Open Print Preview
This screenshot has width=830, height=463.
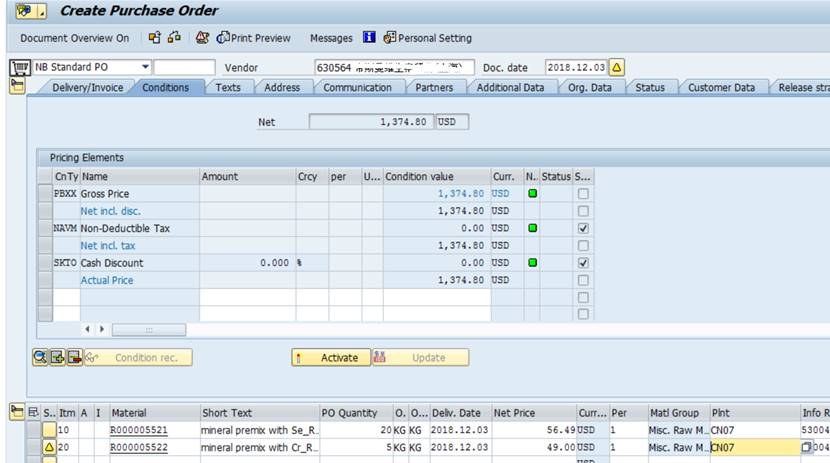(x=254, y=38)
